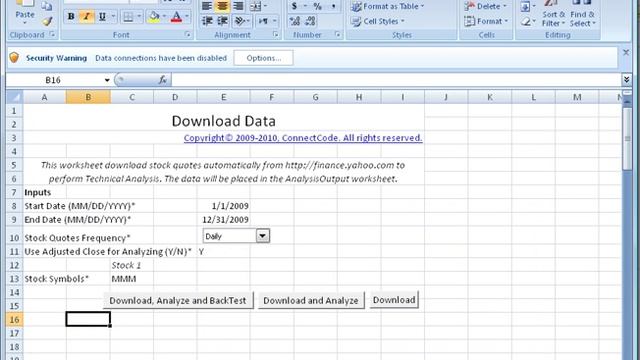Apply Comma Style format
This screenshot has height=360, width=640.
tap(333, 6)
